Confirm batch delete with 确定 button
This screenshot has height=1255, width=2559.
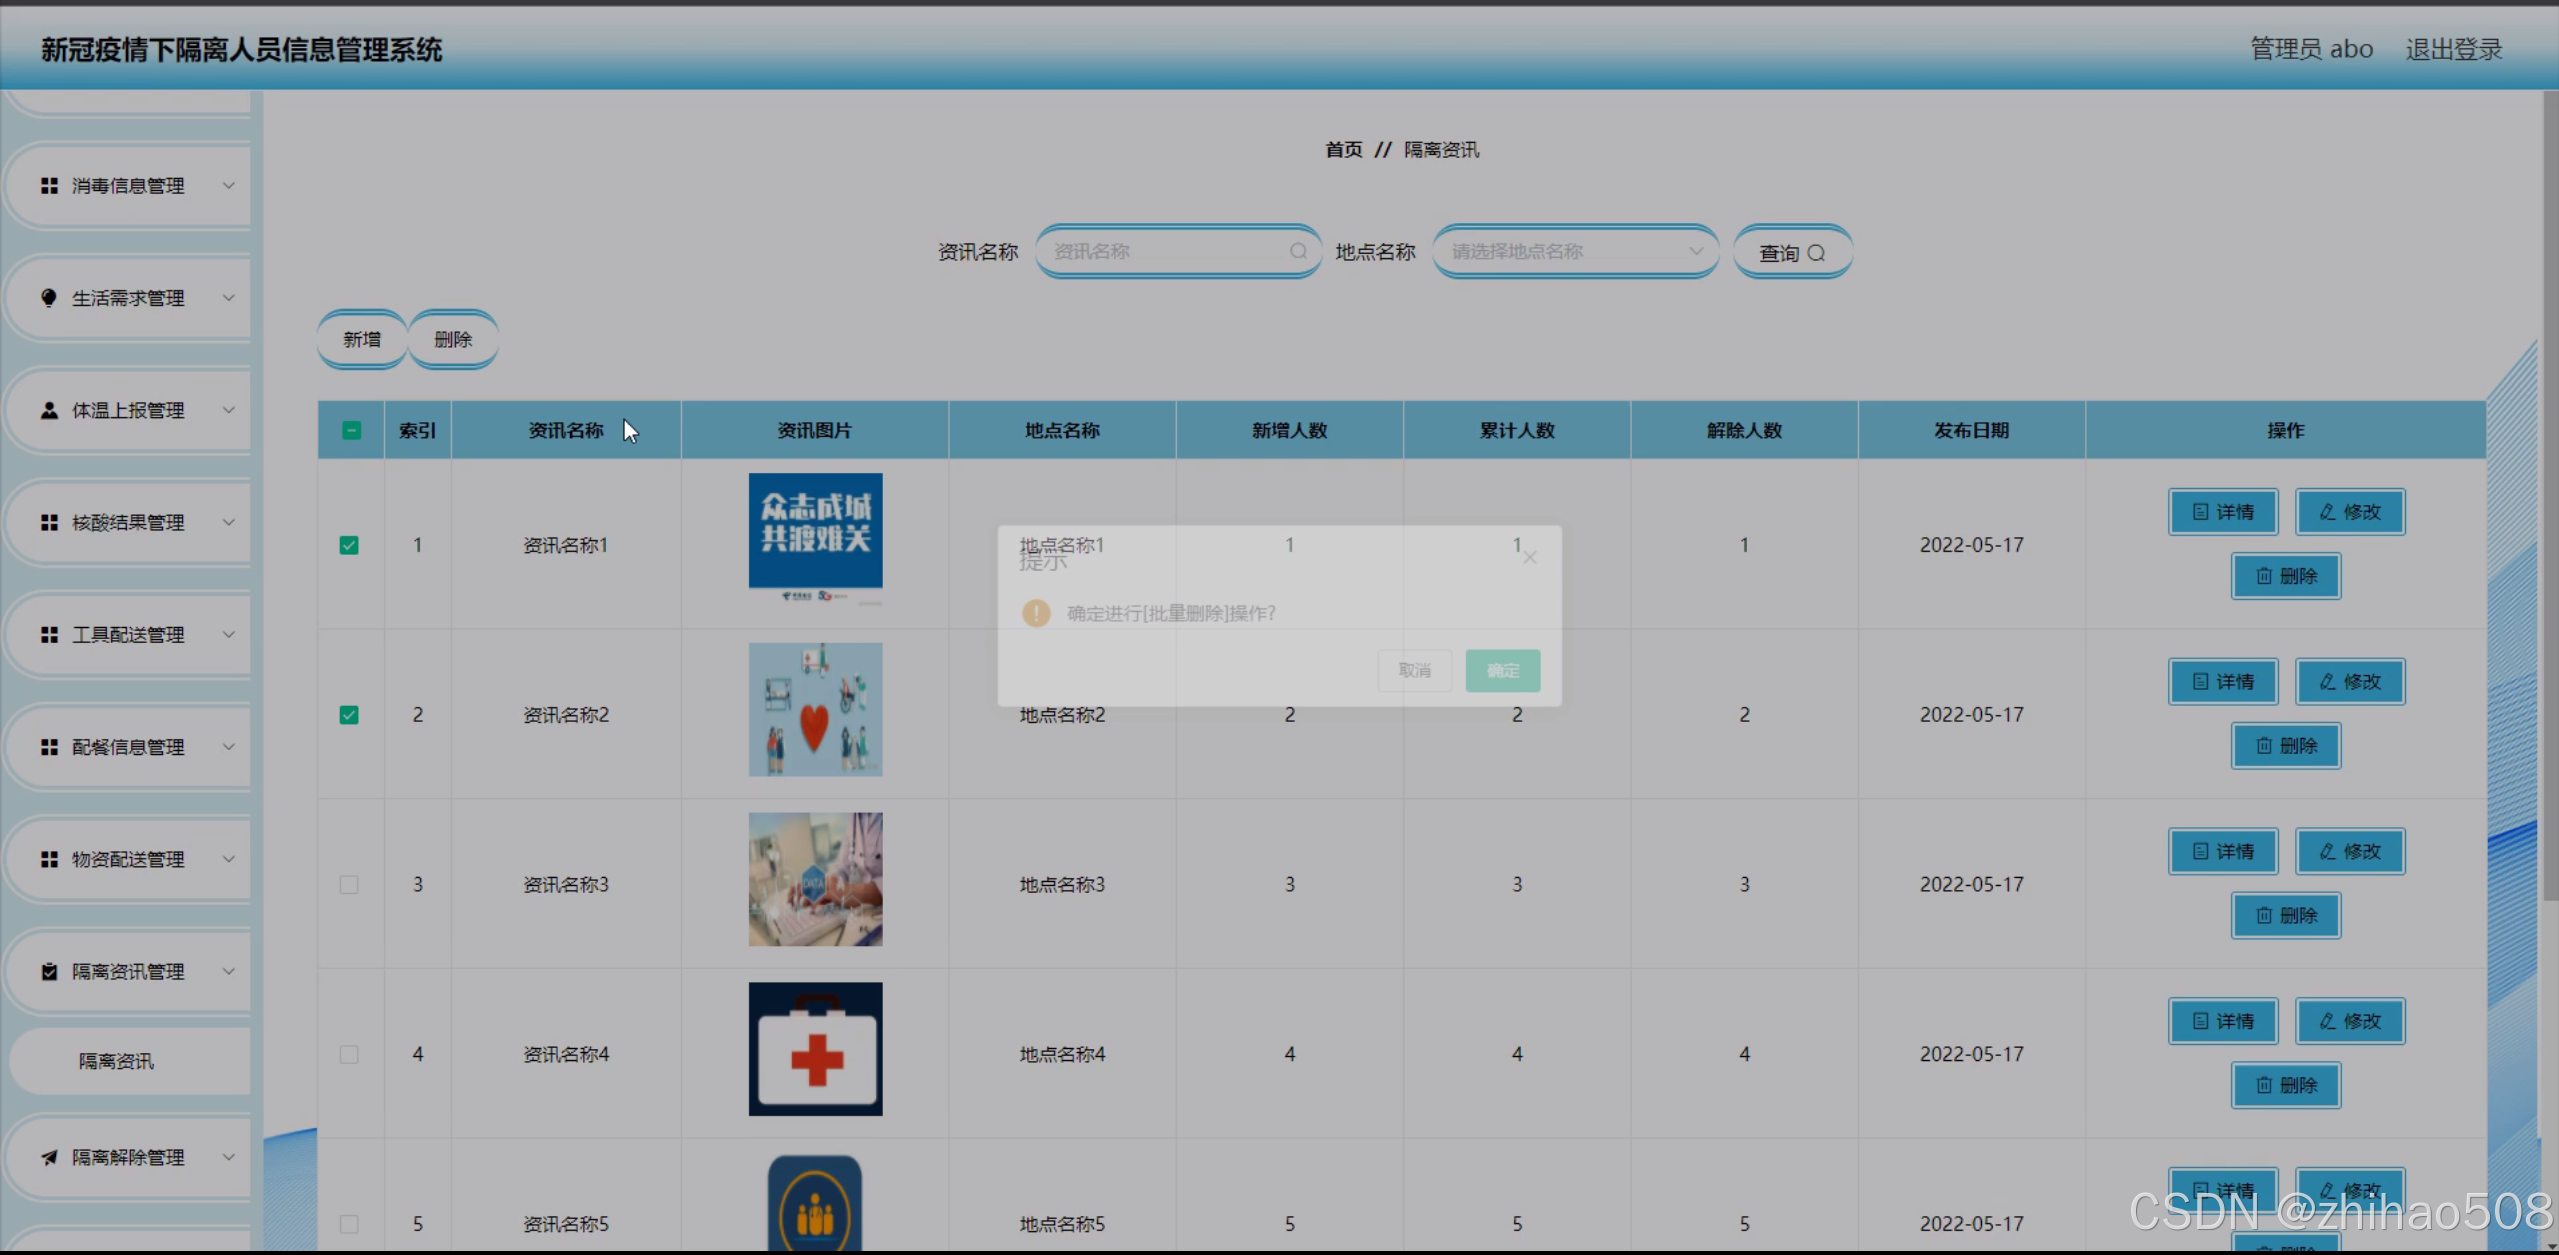click(1502, 670)
